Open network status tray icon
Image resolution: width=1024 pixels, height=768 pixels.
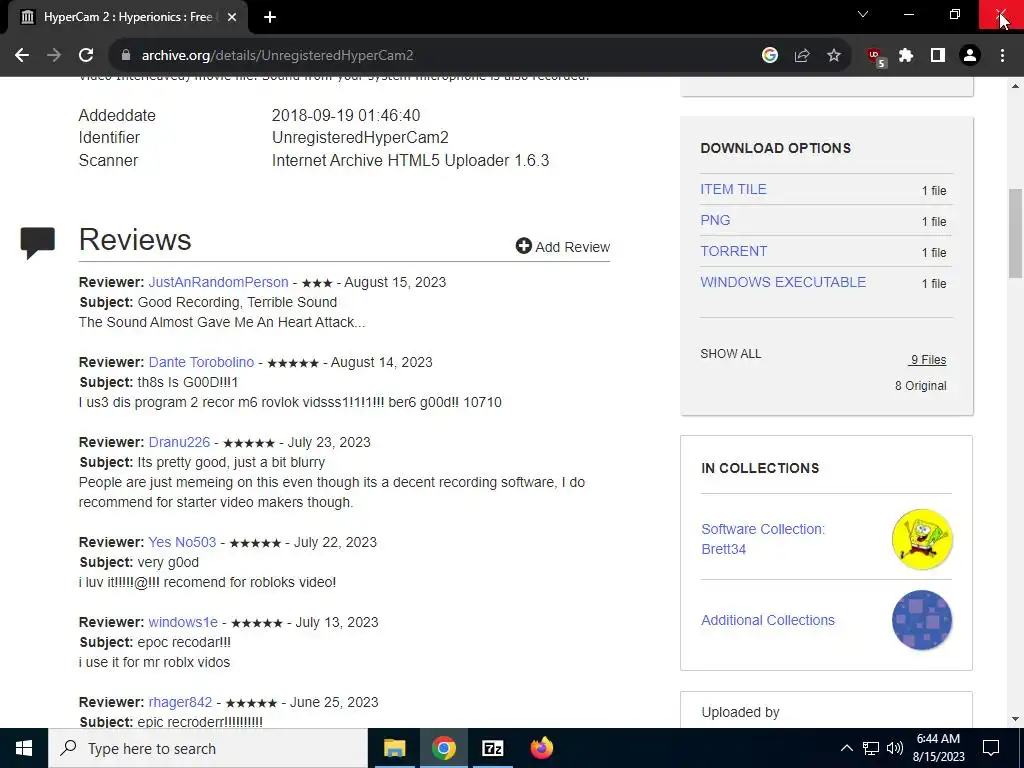871,748
